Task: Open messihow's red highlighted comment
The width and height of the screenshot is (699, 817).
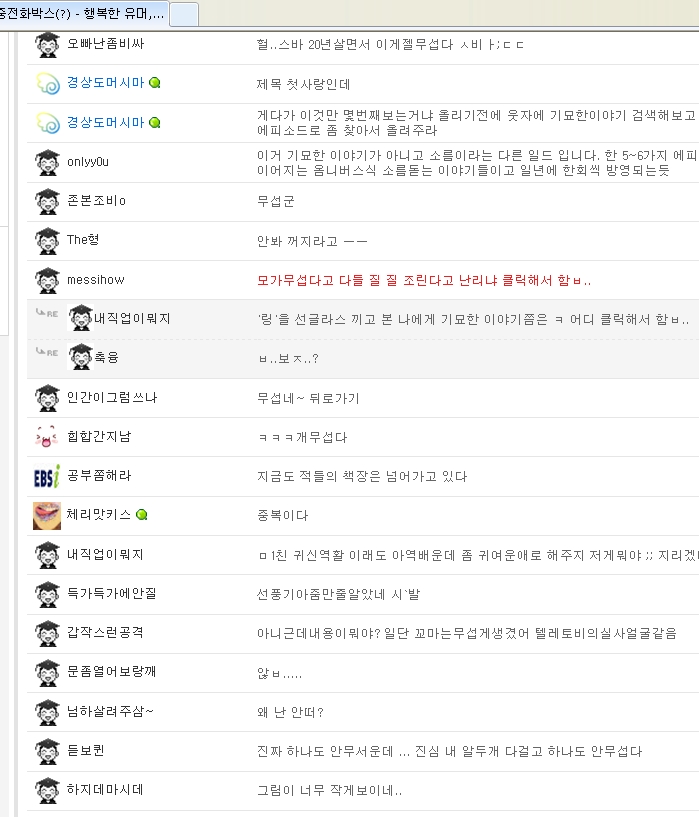Action: 424,280
